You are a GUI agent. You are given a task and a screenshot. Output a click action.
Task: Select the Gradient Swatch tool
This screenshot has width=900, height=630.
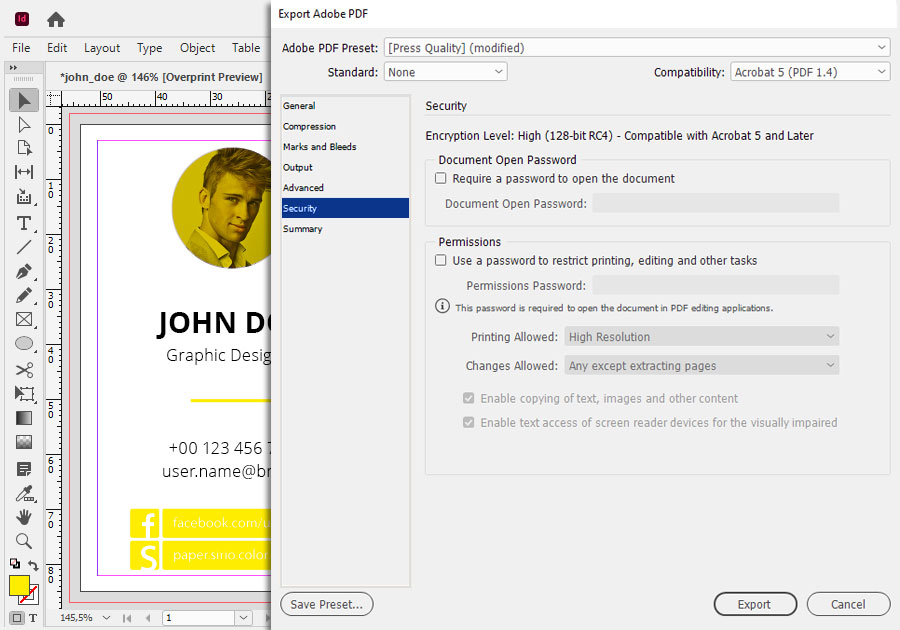tap(24, 418)
